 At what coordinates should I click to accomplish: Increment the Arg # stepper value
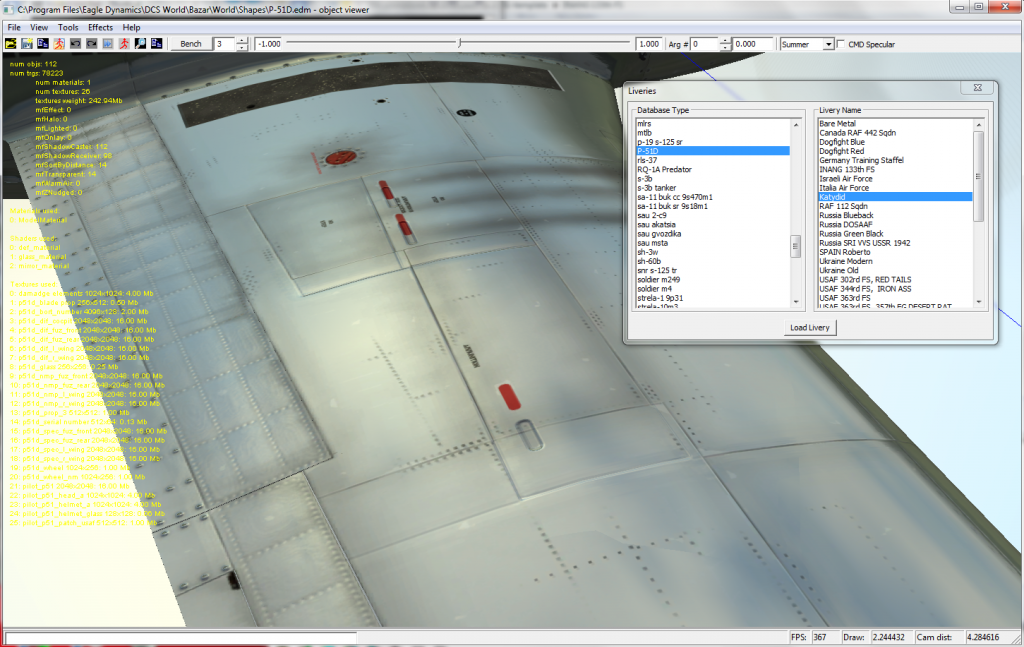click(723, 41)
